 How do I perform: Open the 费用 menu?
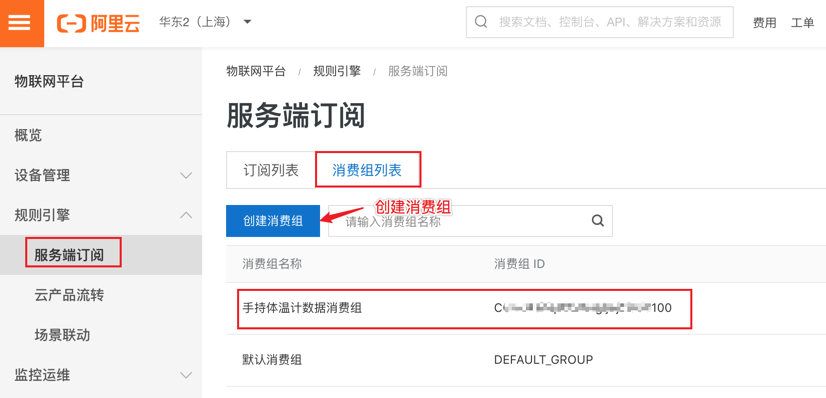click(x=764, y=23)
